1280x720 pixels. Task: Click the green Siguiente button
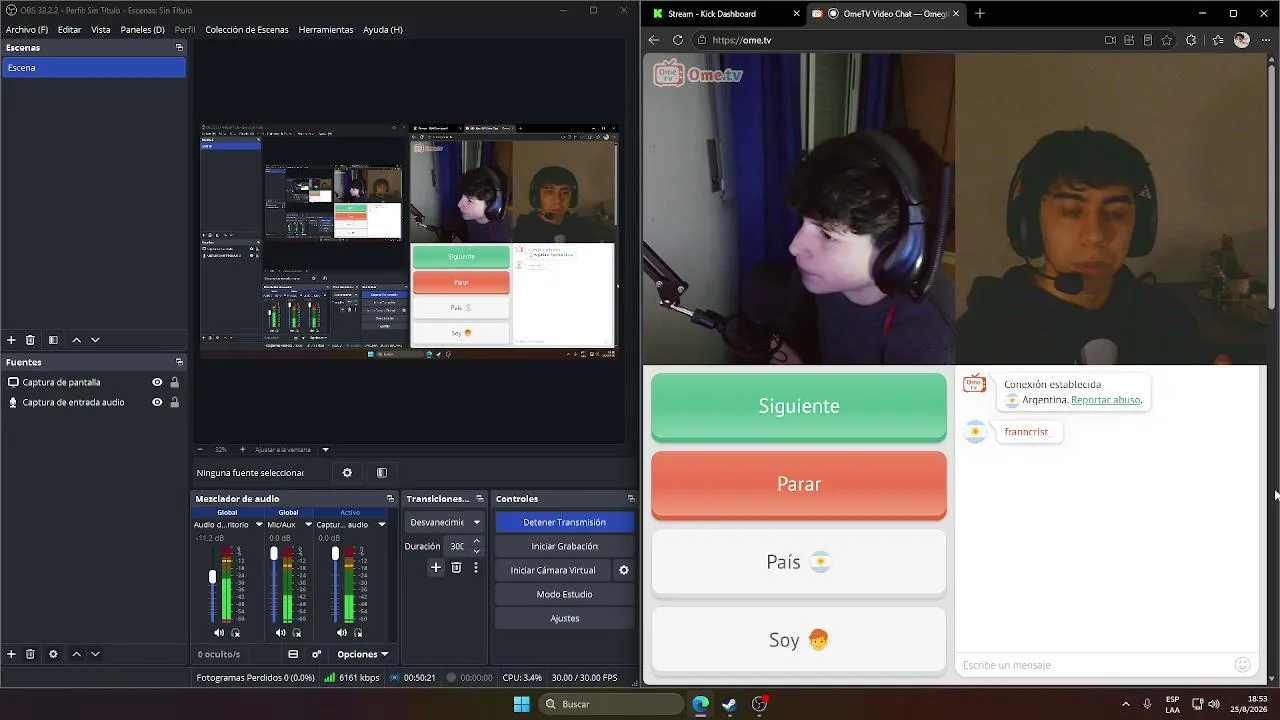(799, 406)
